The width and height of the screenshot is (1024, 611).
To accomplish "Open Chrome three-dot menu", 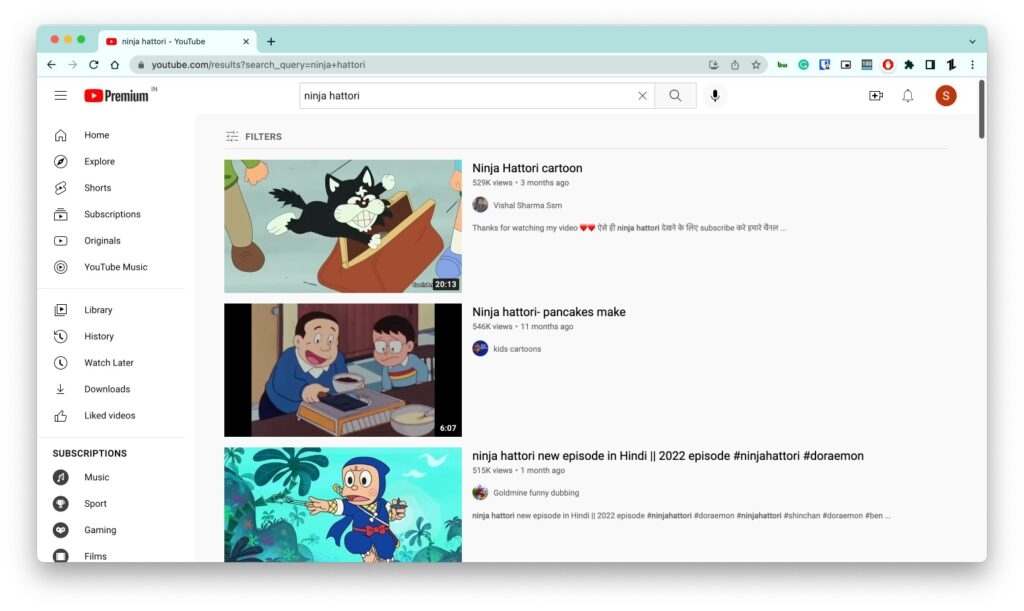I will pos(972,65).
